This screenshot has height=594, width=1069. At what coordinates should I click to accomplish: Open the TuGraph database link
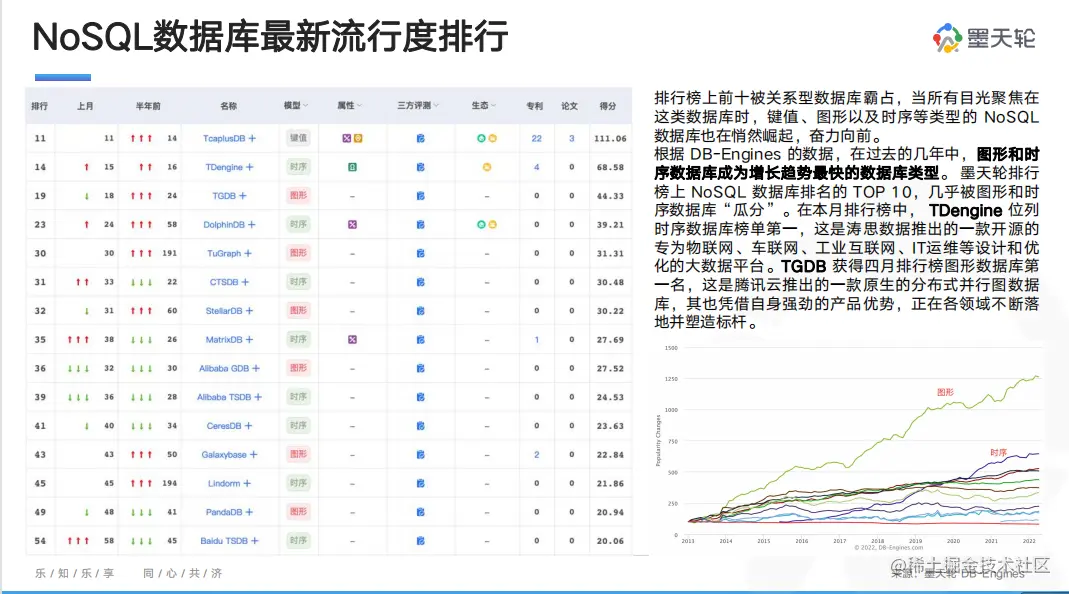pos(224,253)
